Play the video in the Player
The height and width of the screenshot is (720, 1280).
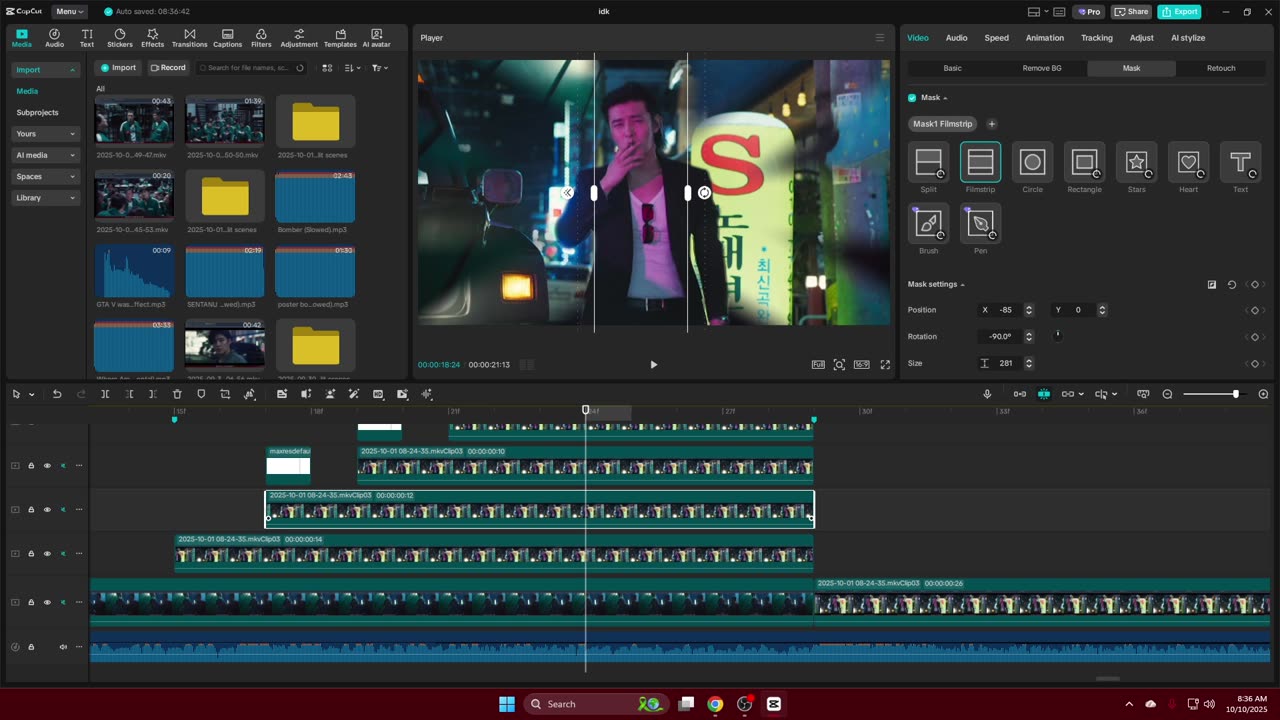click(x=654, y=365)
